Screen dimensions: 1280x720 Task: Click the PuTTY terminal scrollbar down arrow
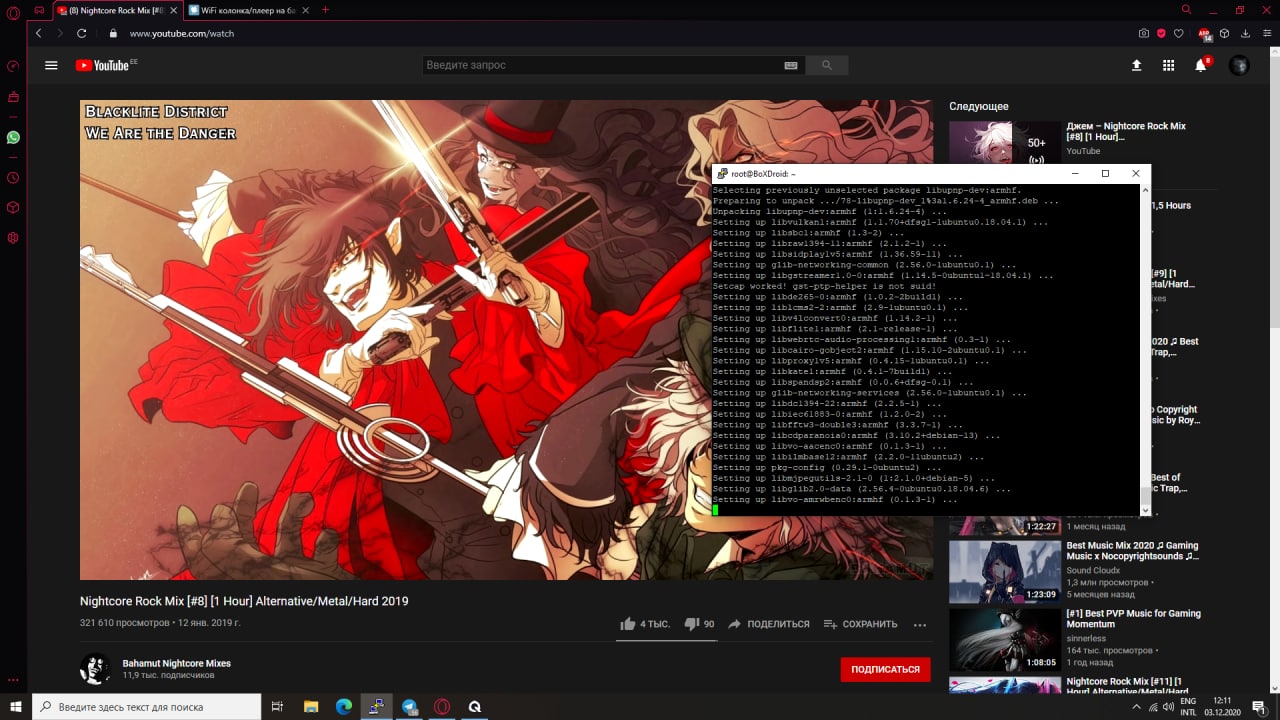pyautogui.click(x=1145, y=510)
